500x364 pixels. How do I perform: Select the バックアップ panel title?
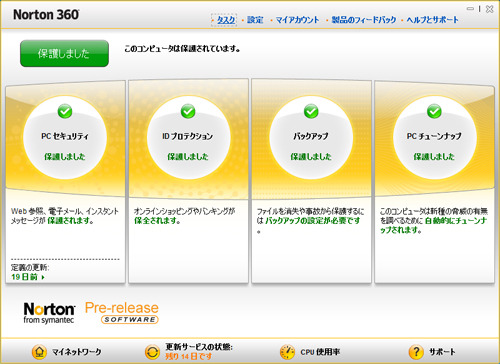[311, 136]
